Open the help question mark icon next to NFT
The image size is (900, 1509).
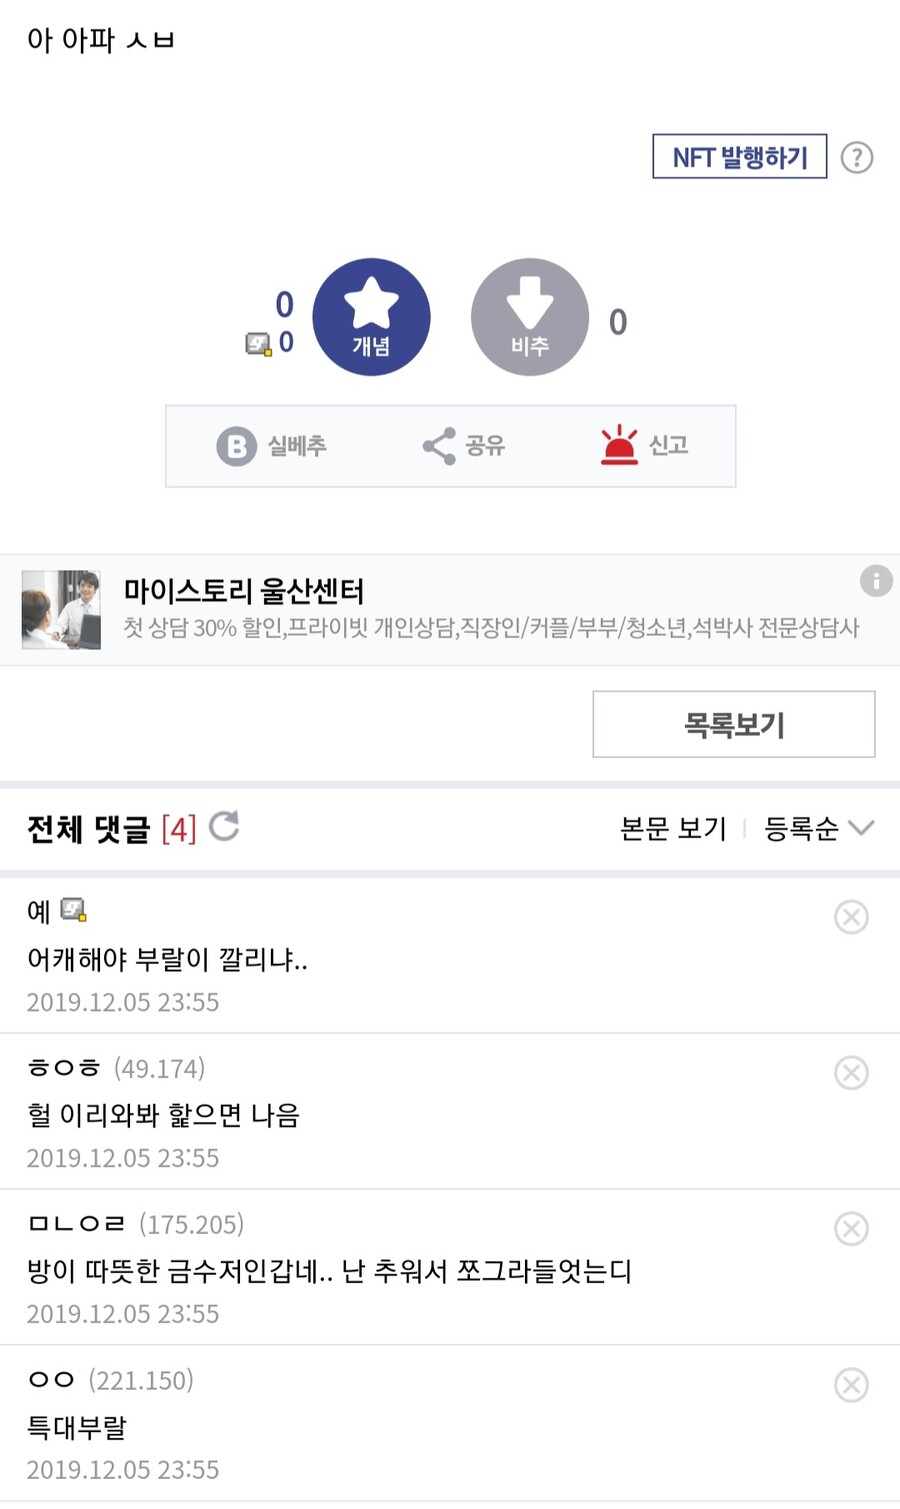click(856, 157)
